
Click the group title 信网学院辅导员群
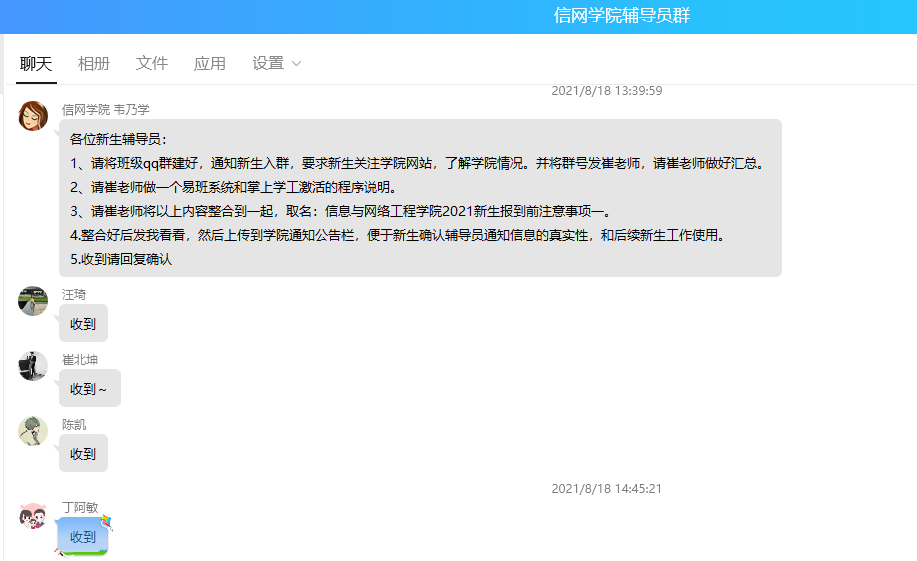[621, 16]
